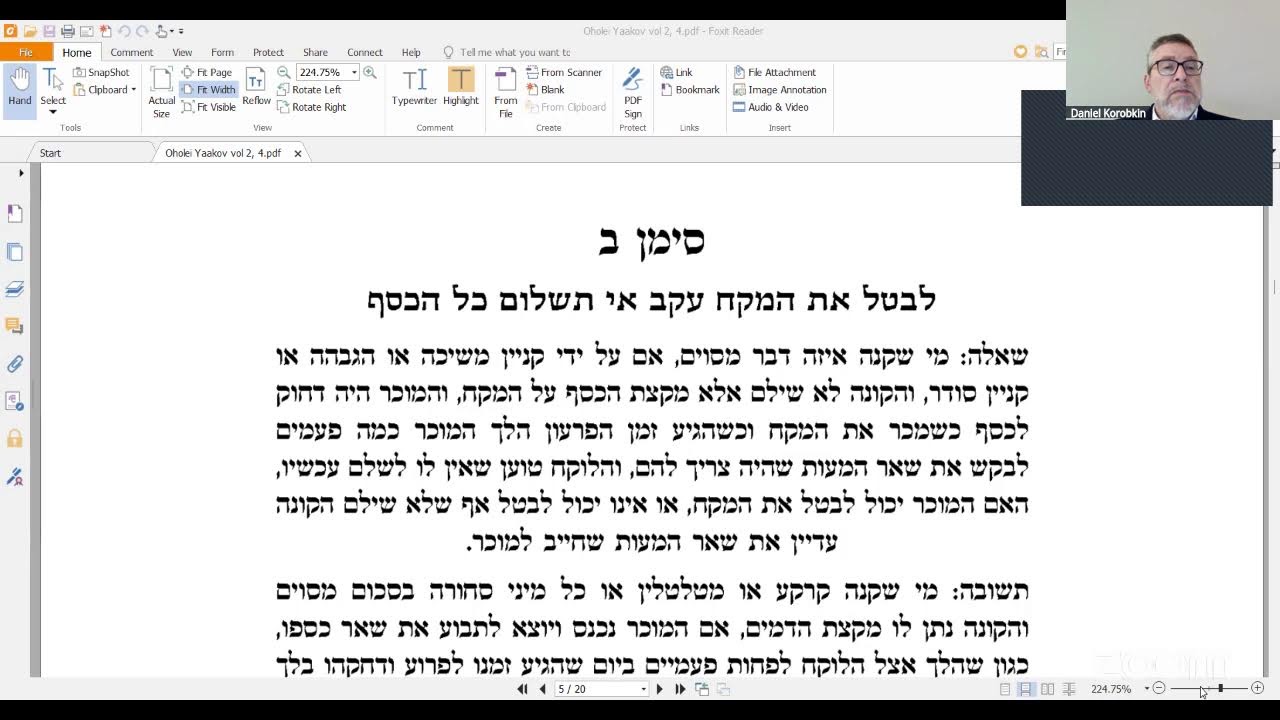The width and height of the screenshot is (1280, 720).
Task: Close the Oholei Yaakov vol 2, 4.pdf tab
Action: point(297,153)
